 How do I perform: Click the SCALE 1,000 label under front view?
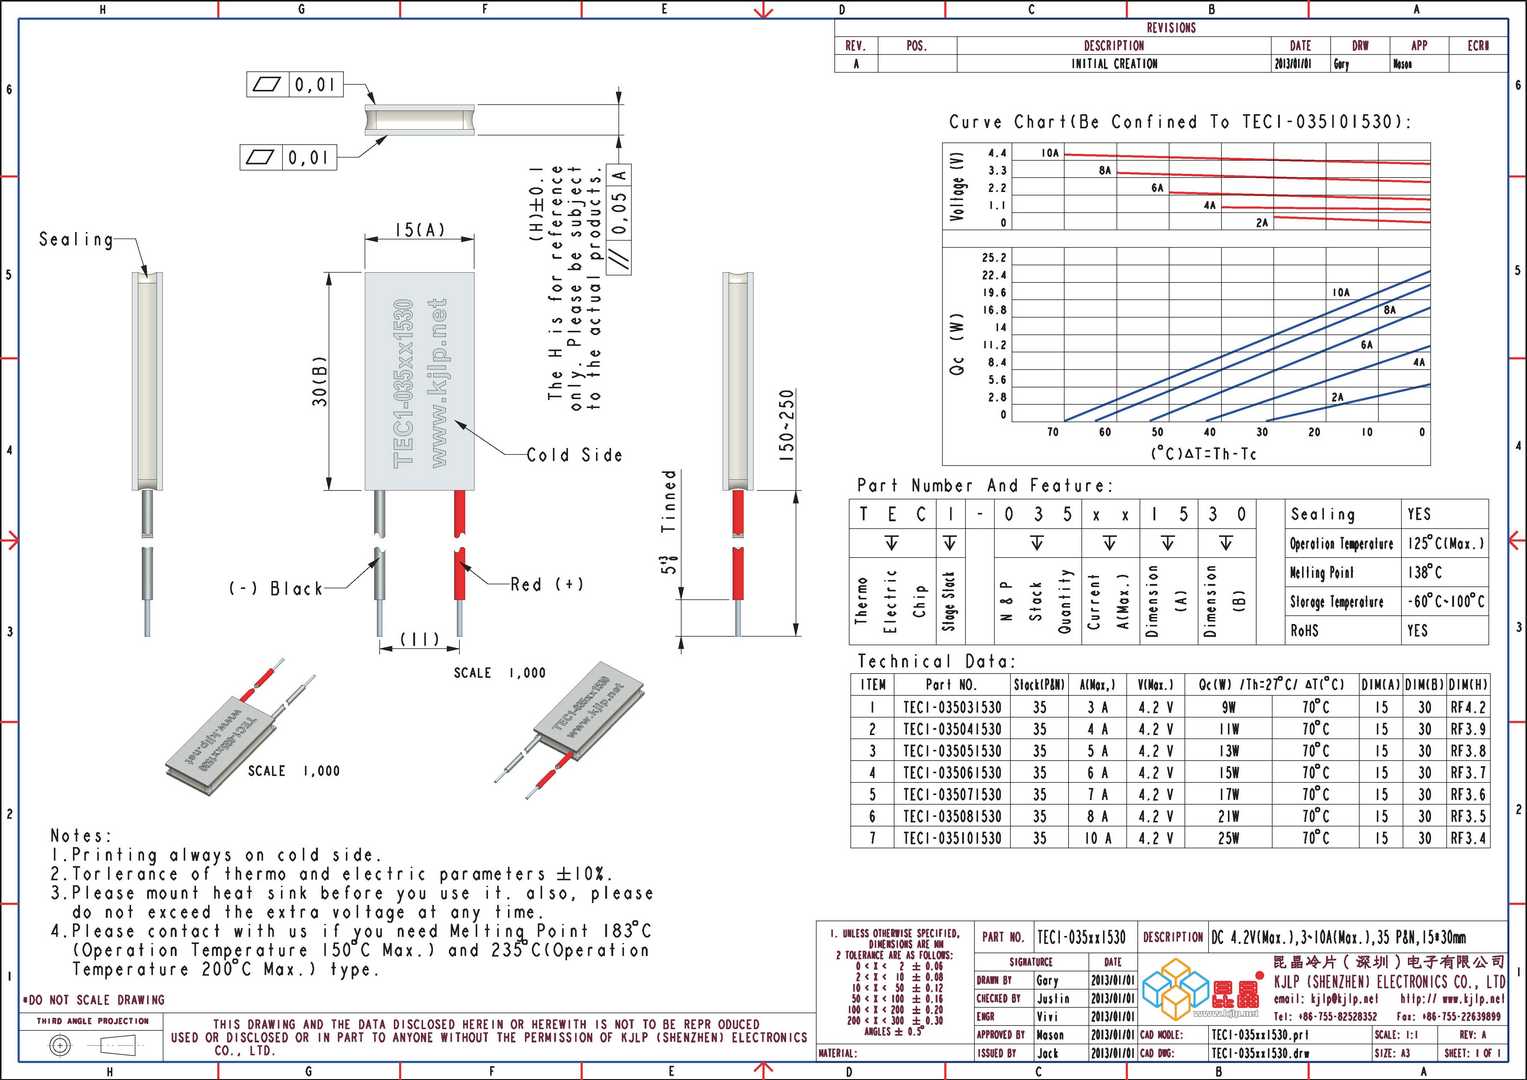point(500,673)
